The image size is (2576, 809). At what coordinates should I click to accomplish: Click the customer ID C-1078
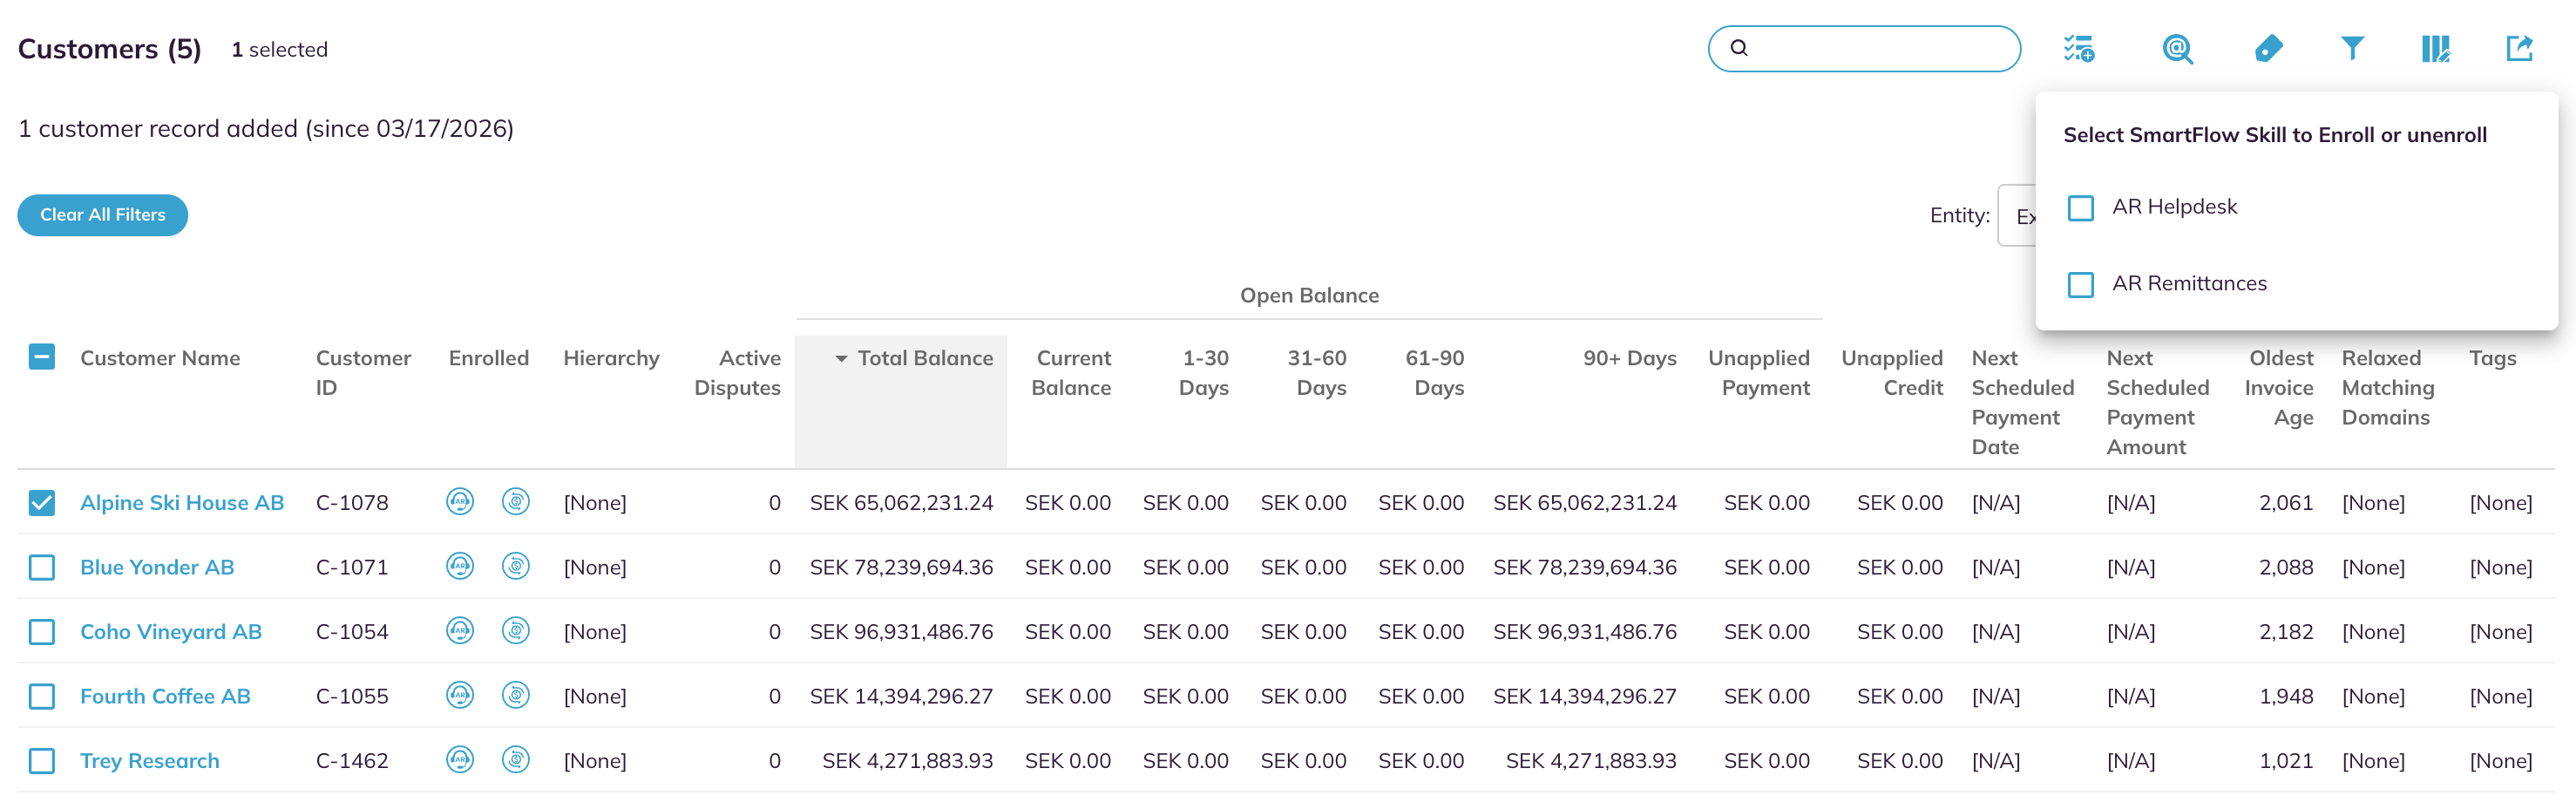[352, 502]
